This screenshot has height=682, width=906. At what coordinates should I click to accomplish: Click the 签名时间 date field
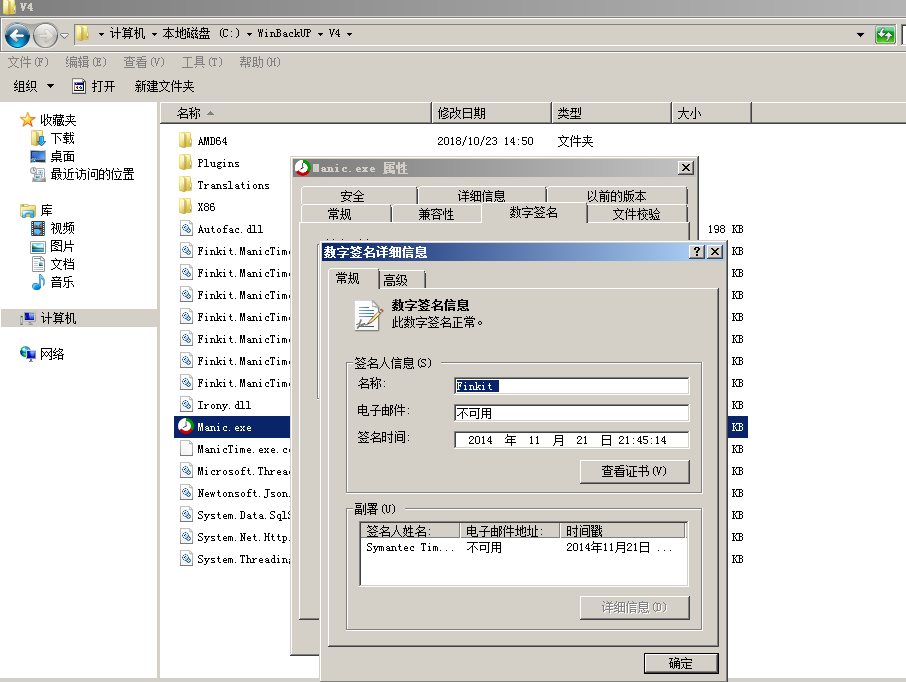pyautogui.click(x=571, y=440)
